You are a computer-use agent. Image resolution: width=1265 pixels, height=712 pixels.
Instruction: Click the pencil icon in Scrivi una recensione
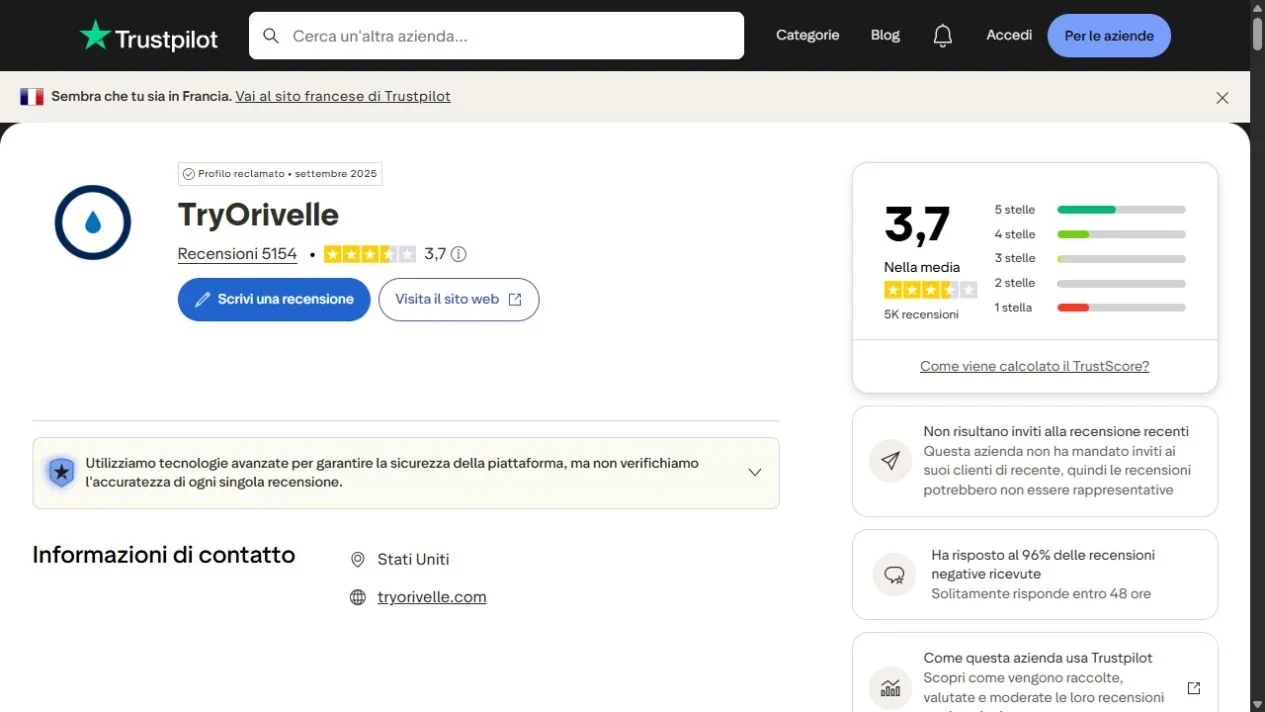click(203, 299)
